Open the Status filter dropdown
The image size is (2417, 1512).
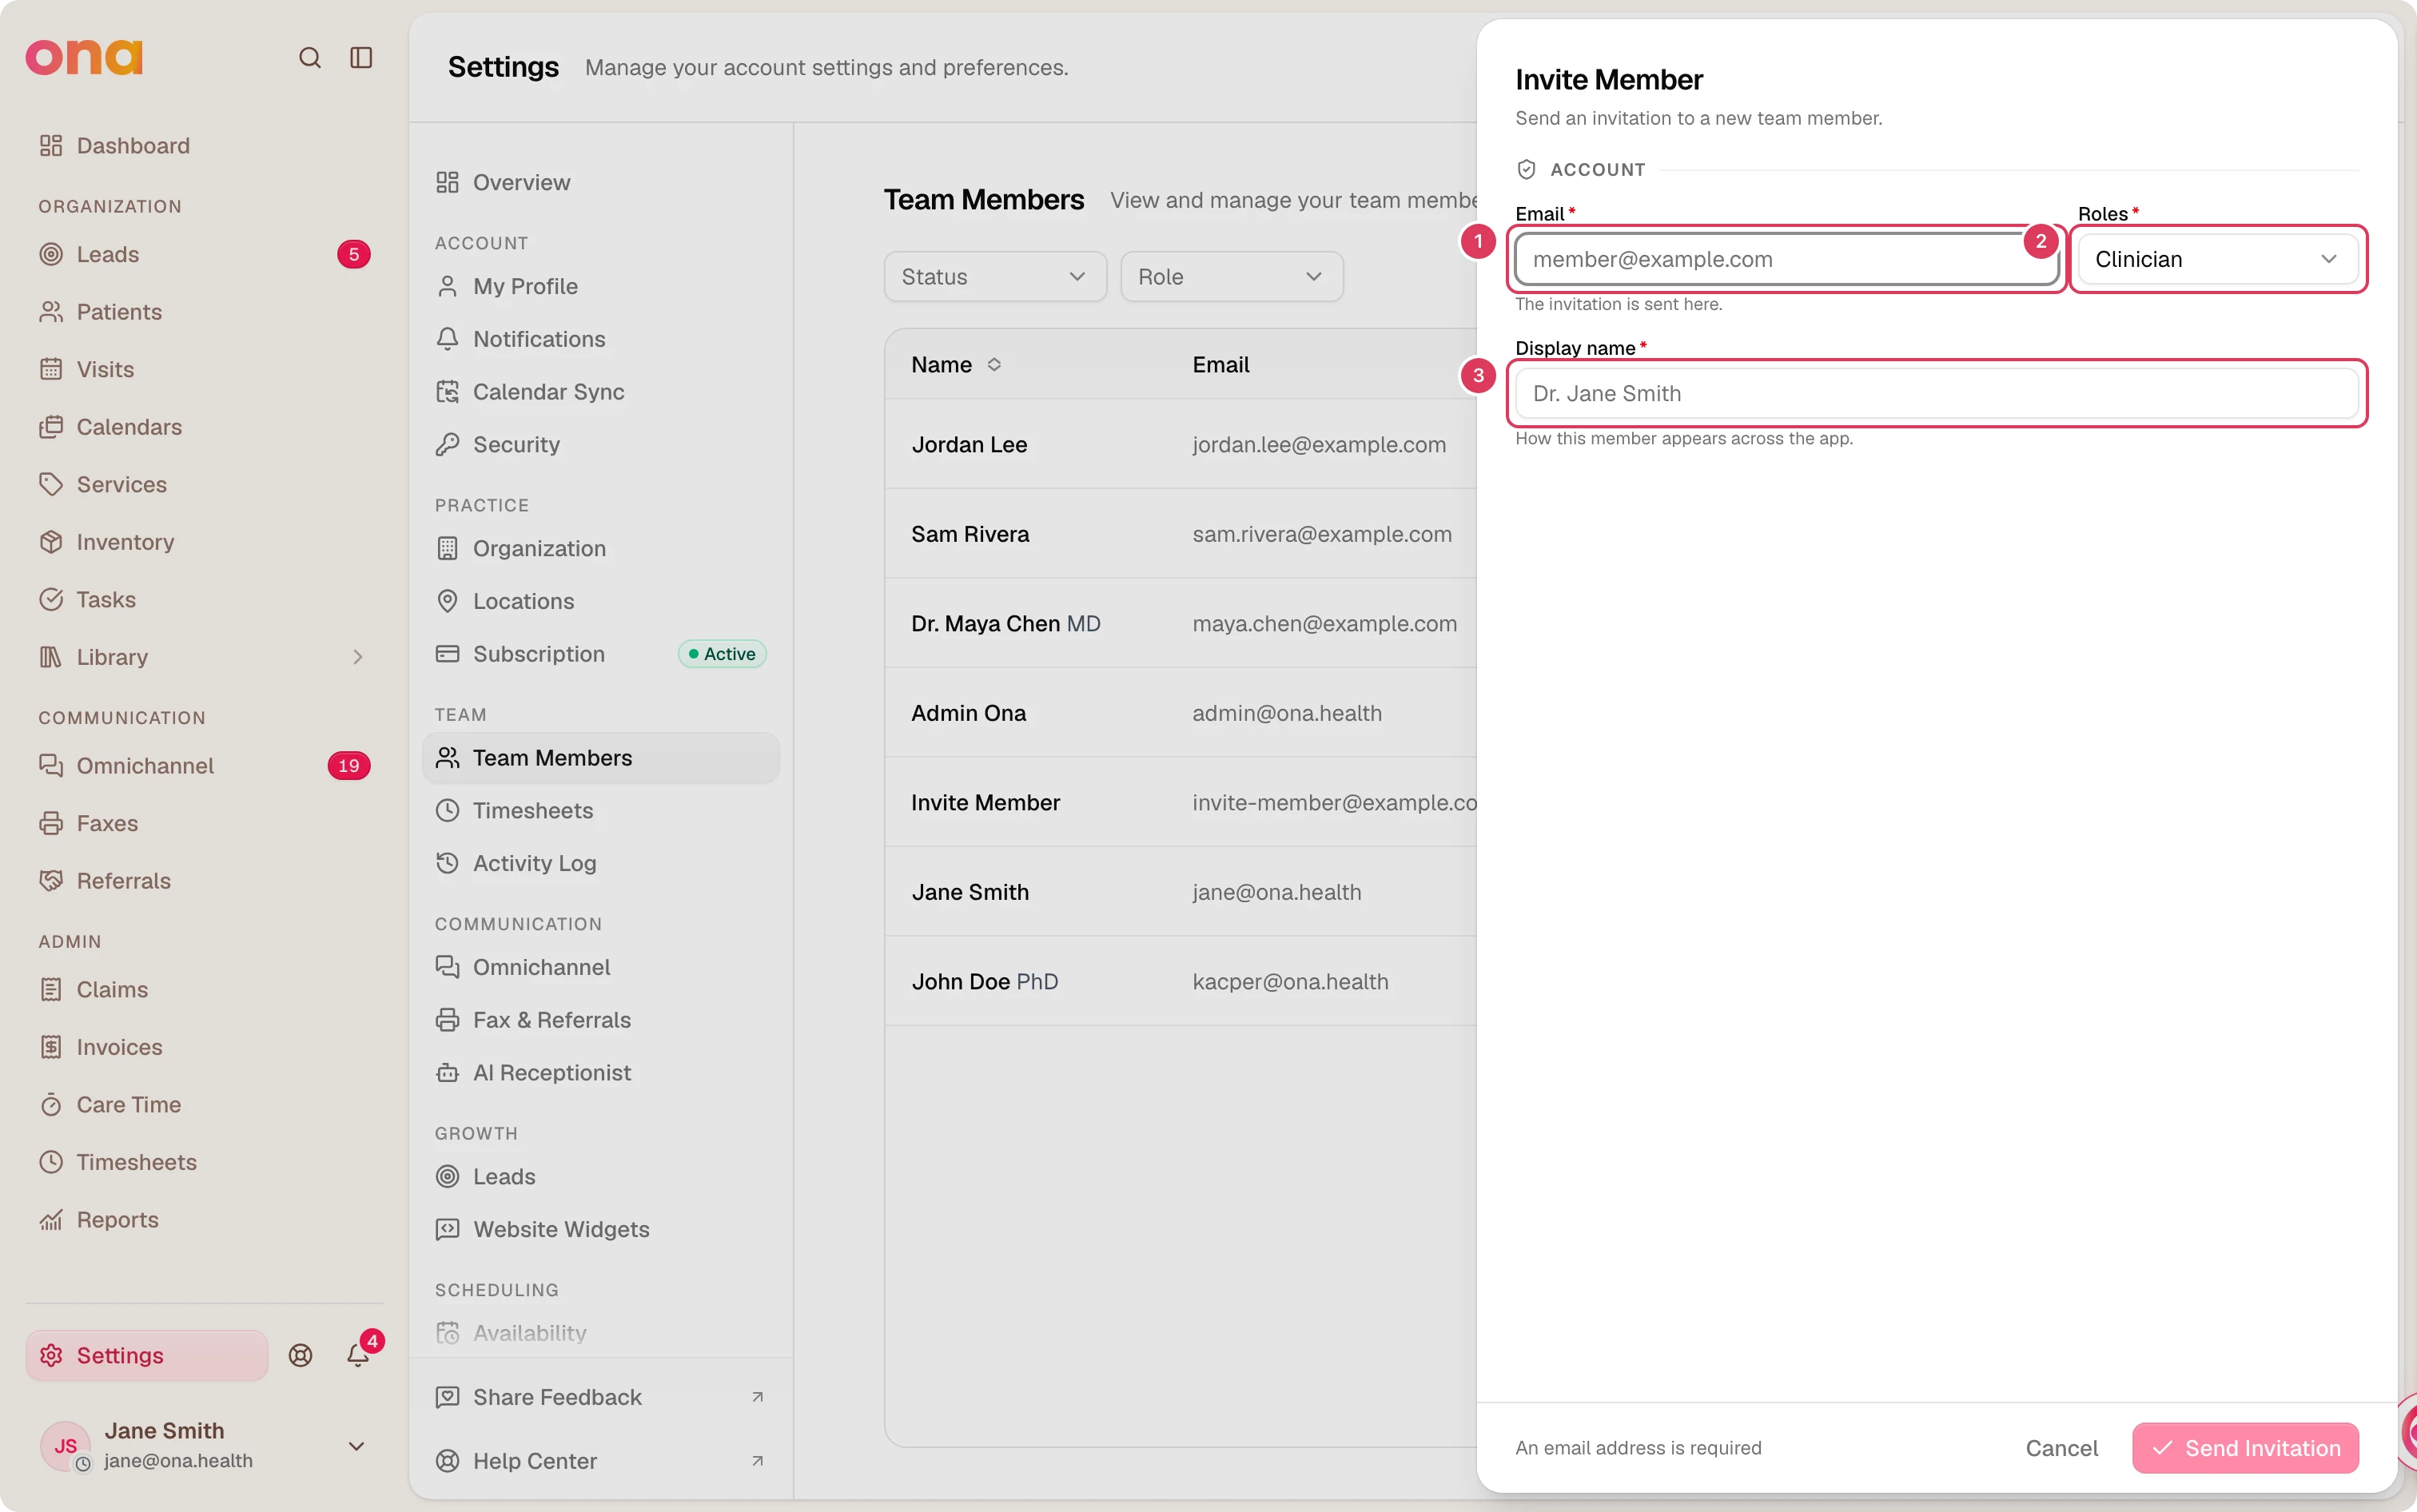point(994,277)
